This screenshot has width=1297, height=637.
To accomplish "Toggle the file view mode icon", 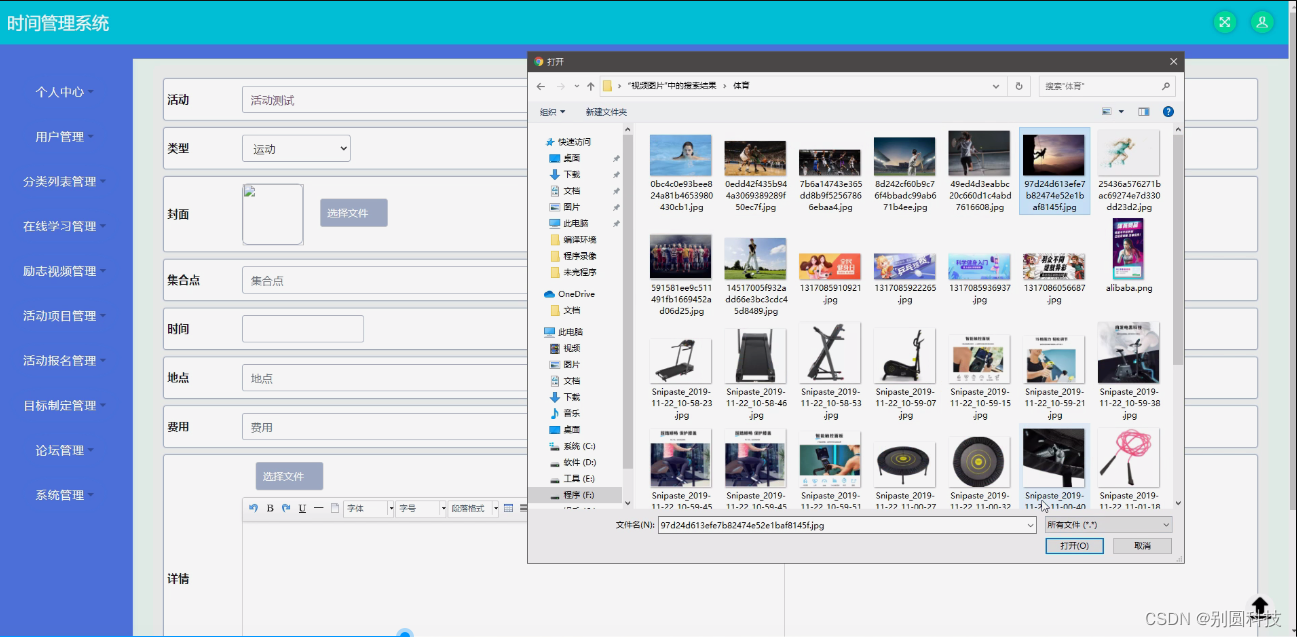I will pos(1106,111).
